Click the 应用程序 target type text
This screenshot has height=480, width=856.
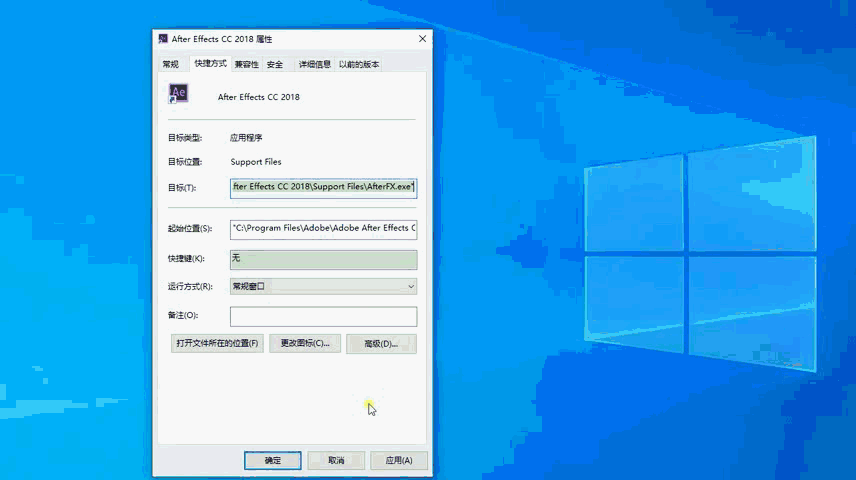(x=246, y=138)
